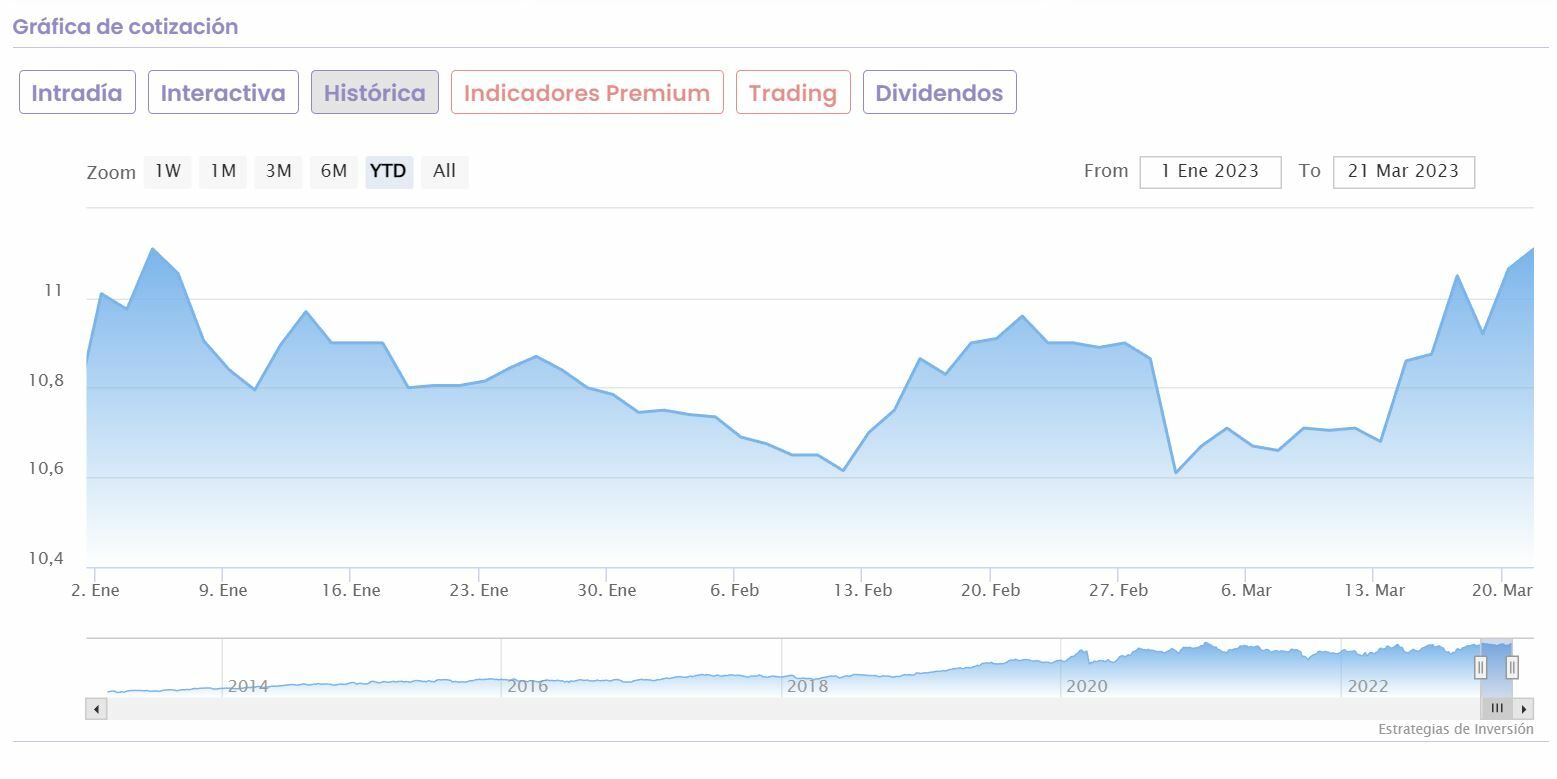Click the scrollbar thumb grip in navigator
Image resolution: width=1557 pixels, height=779 pixels.
[x=1497, y=709]
